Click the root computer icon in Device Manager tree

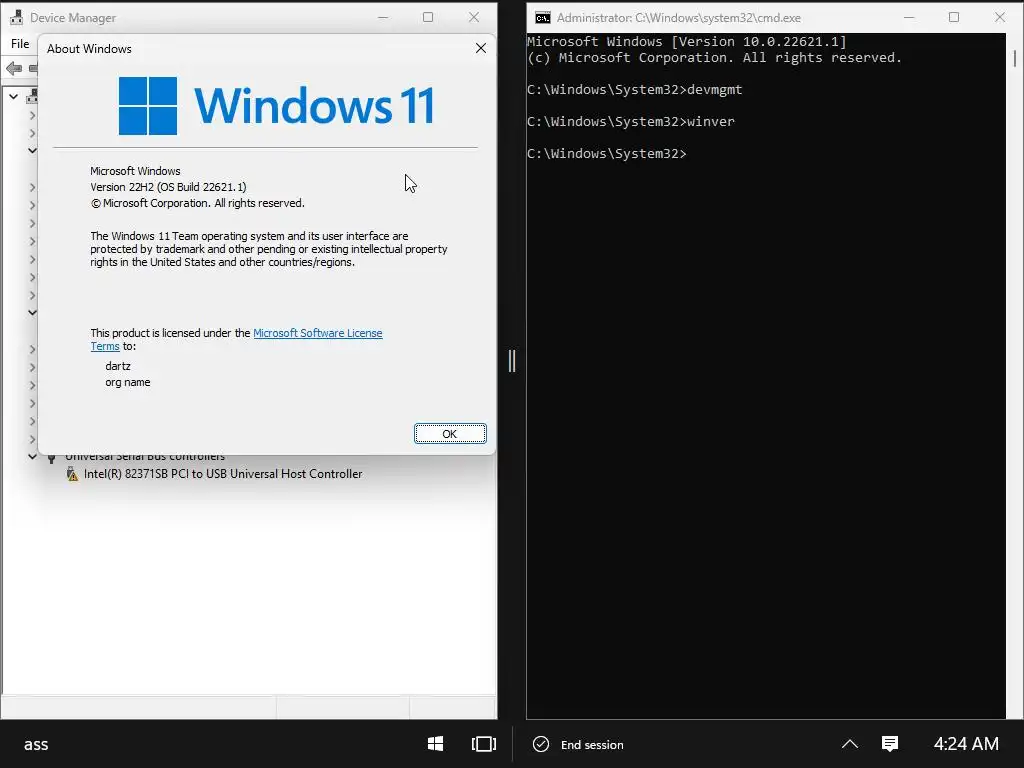tap(31, 97)
